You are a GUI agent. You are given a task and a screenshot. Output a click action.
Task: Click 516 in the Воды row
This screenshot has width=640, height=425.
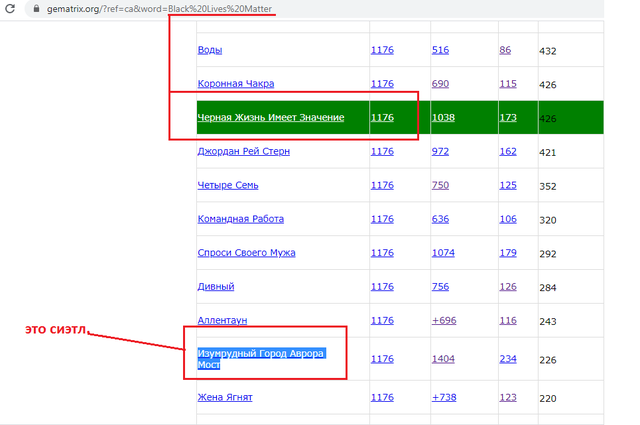[x=440, y=50]
